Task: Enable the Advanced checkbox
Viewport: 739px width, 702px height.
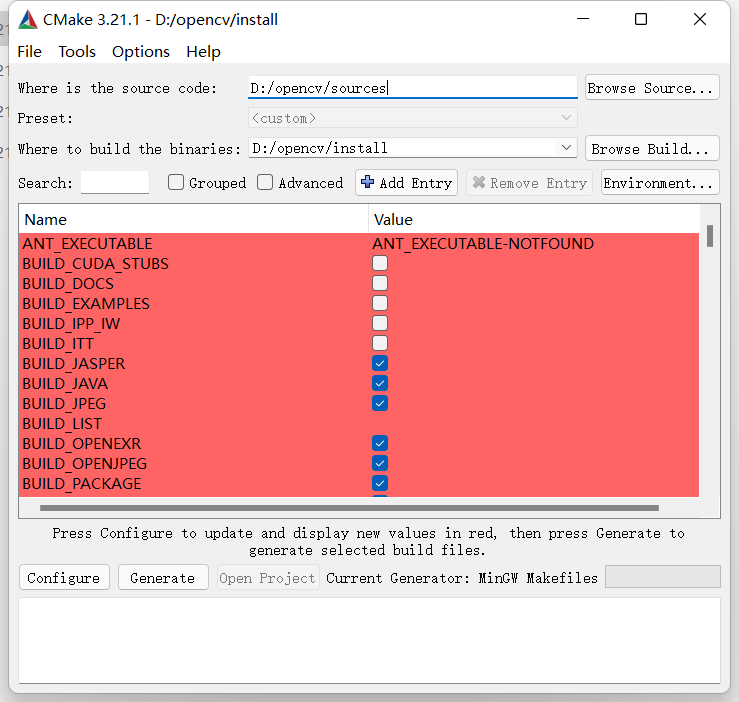Action: click(265, 182)
